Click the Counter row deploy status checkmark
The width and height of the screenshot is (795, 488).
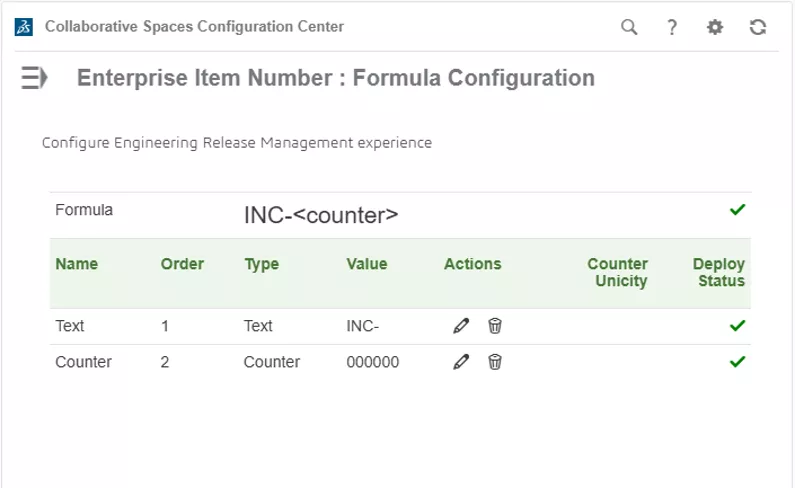coord(737,361)
